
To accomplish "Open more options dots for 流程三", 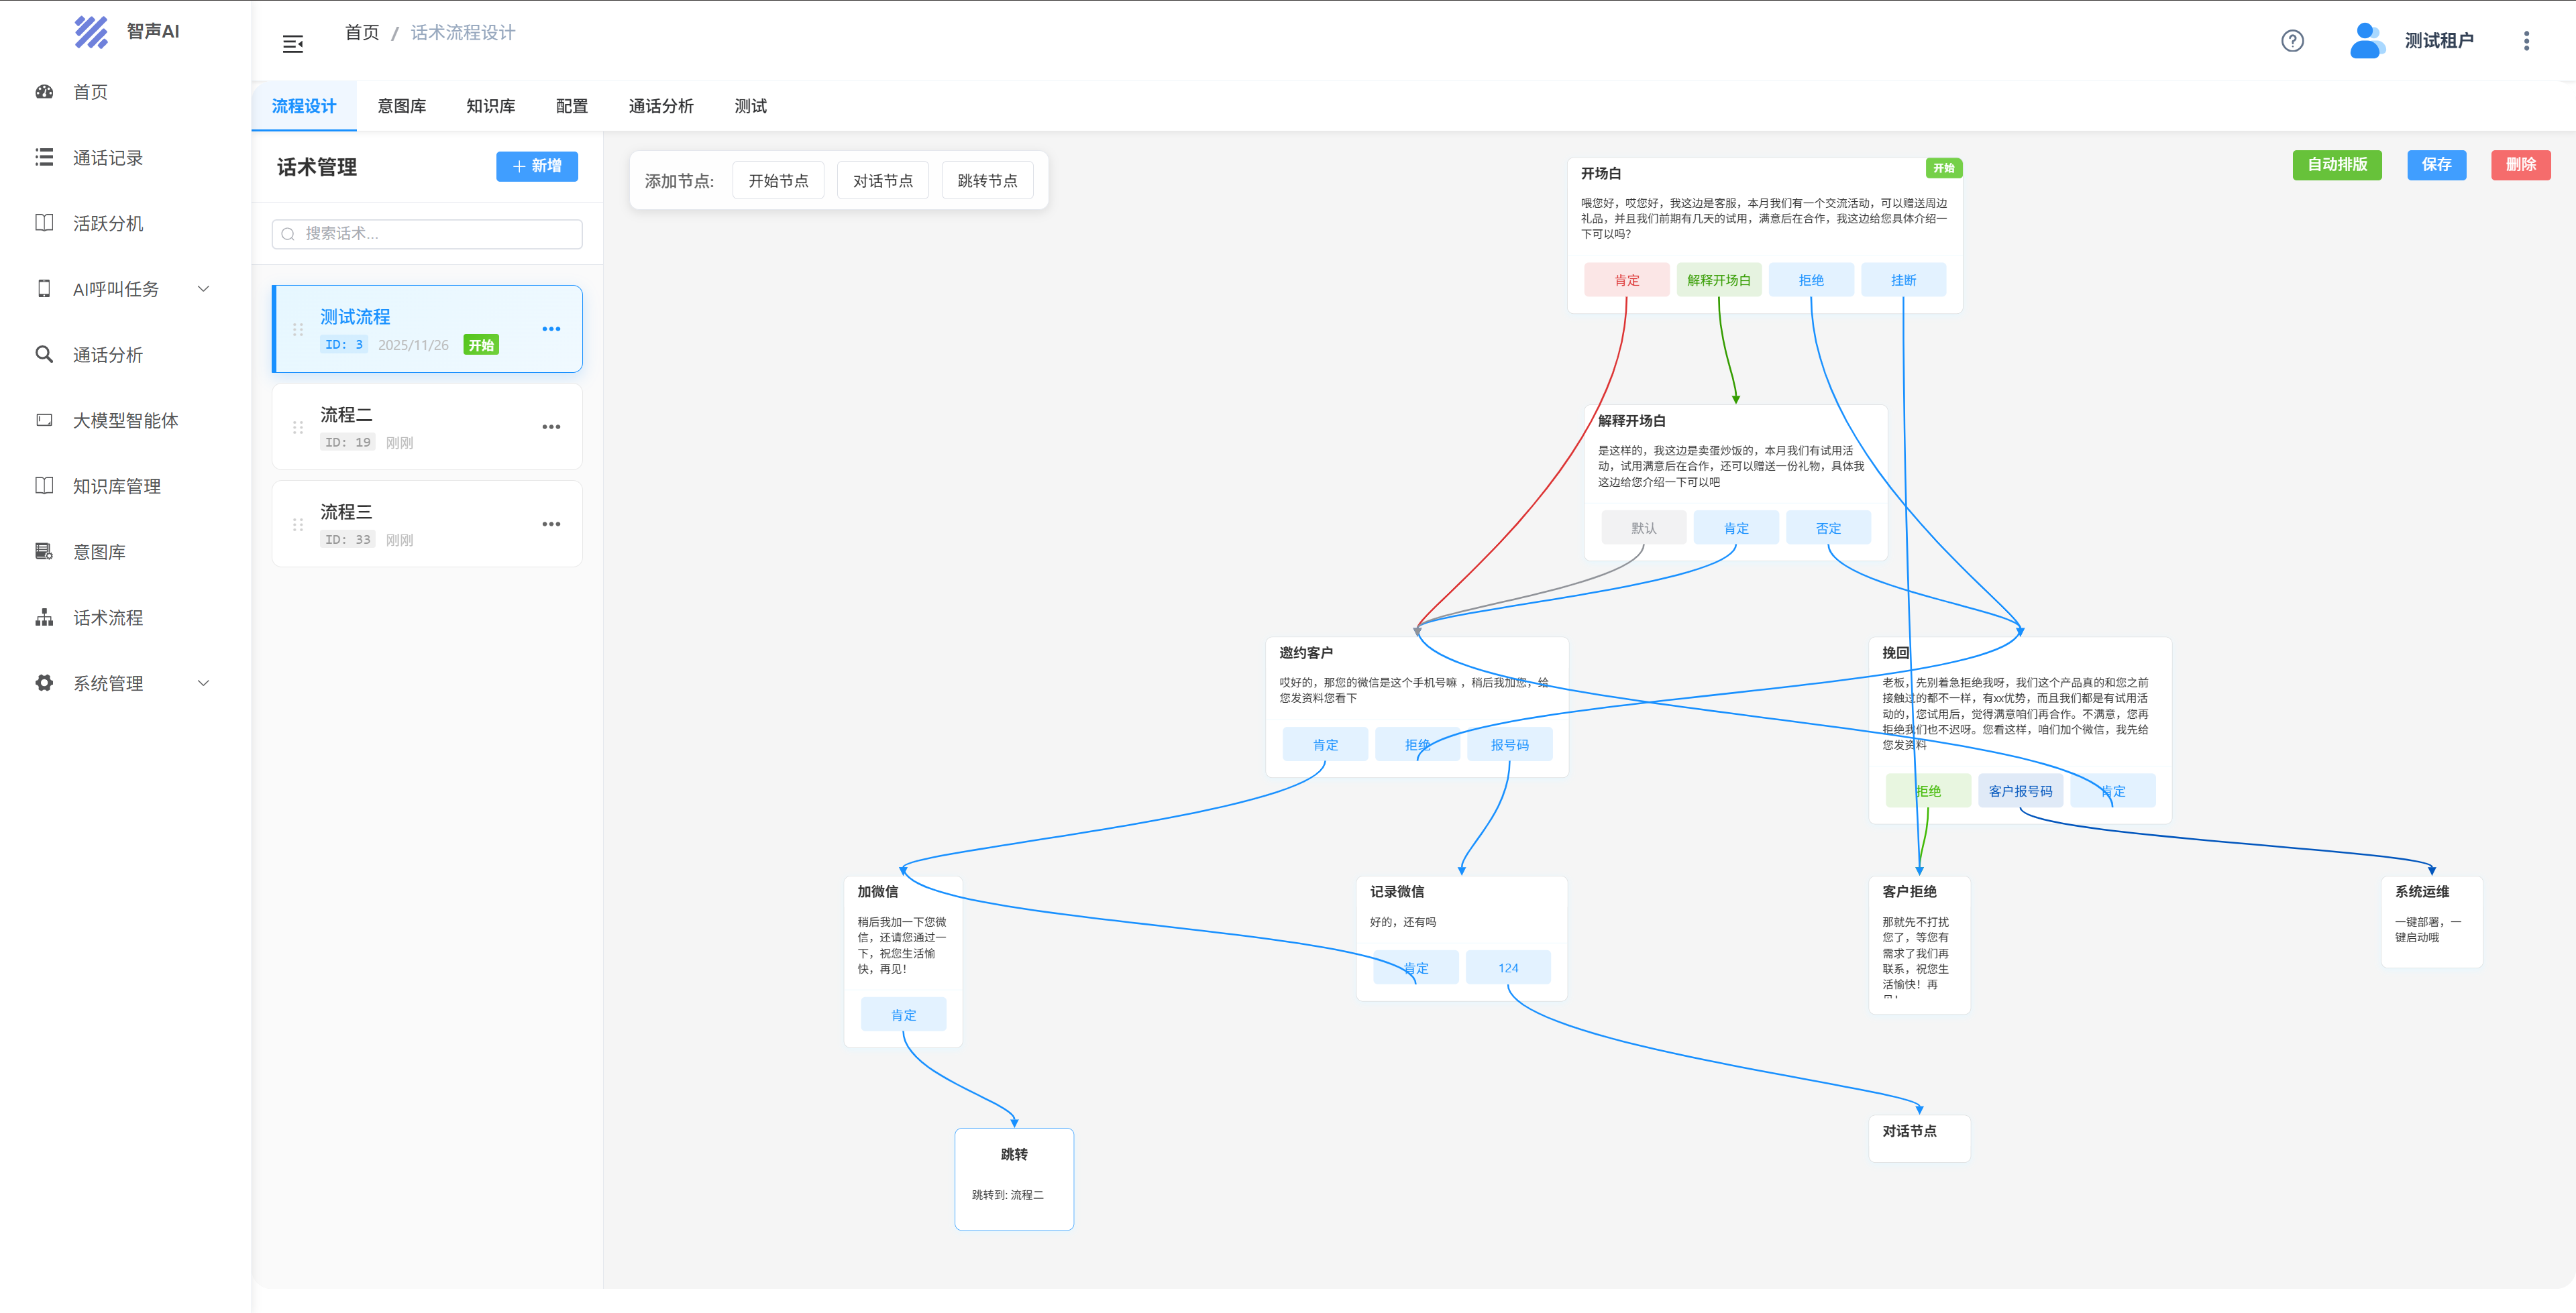I will coord(551,524).
